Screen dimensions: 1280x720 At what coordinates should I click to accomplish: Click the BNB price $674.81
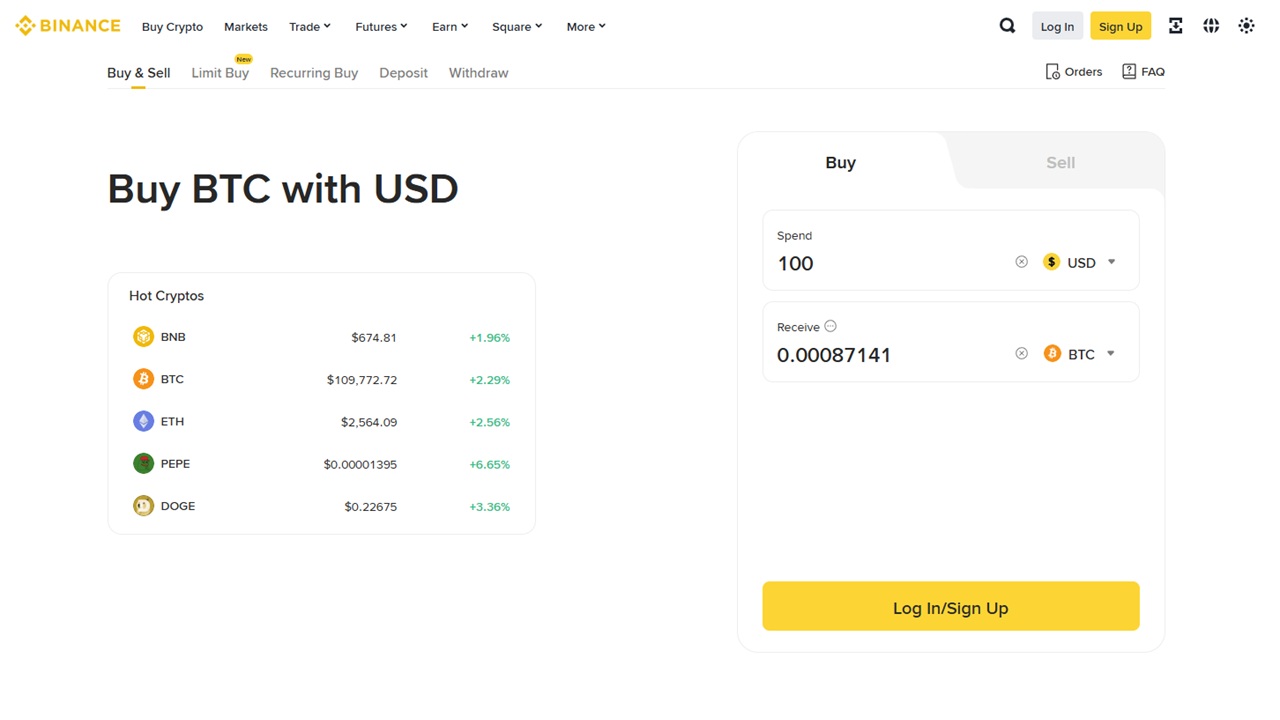click(374, 338)
